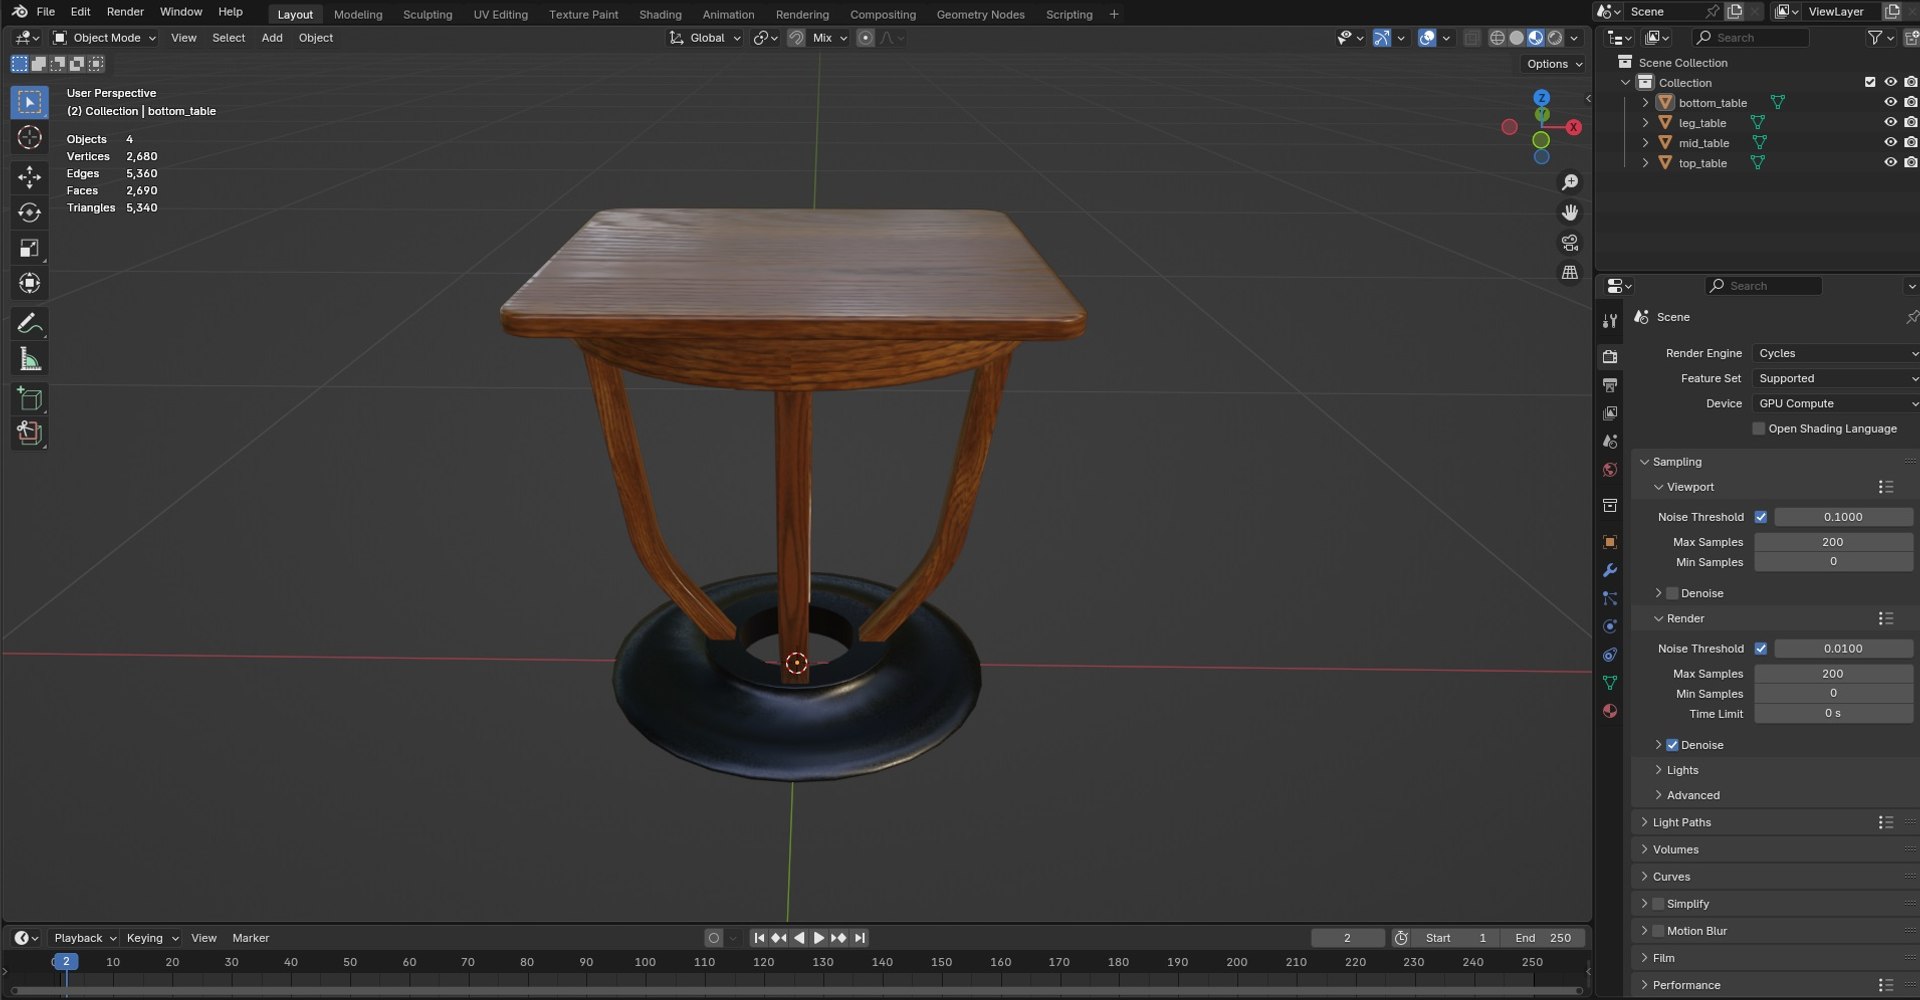Open the Playback popover
Viewport: 1920px width, 1000px height.
[85, 938]
